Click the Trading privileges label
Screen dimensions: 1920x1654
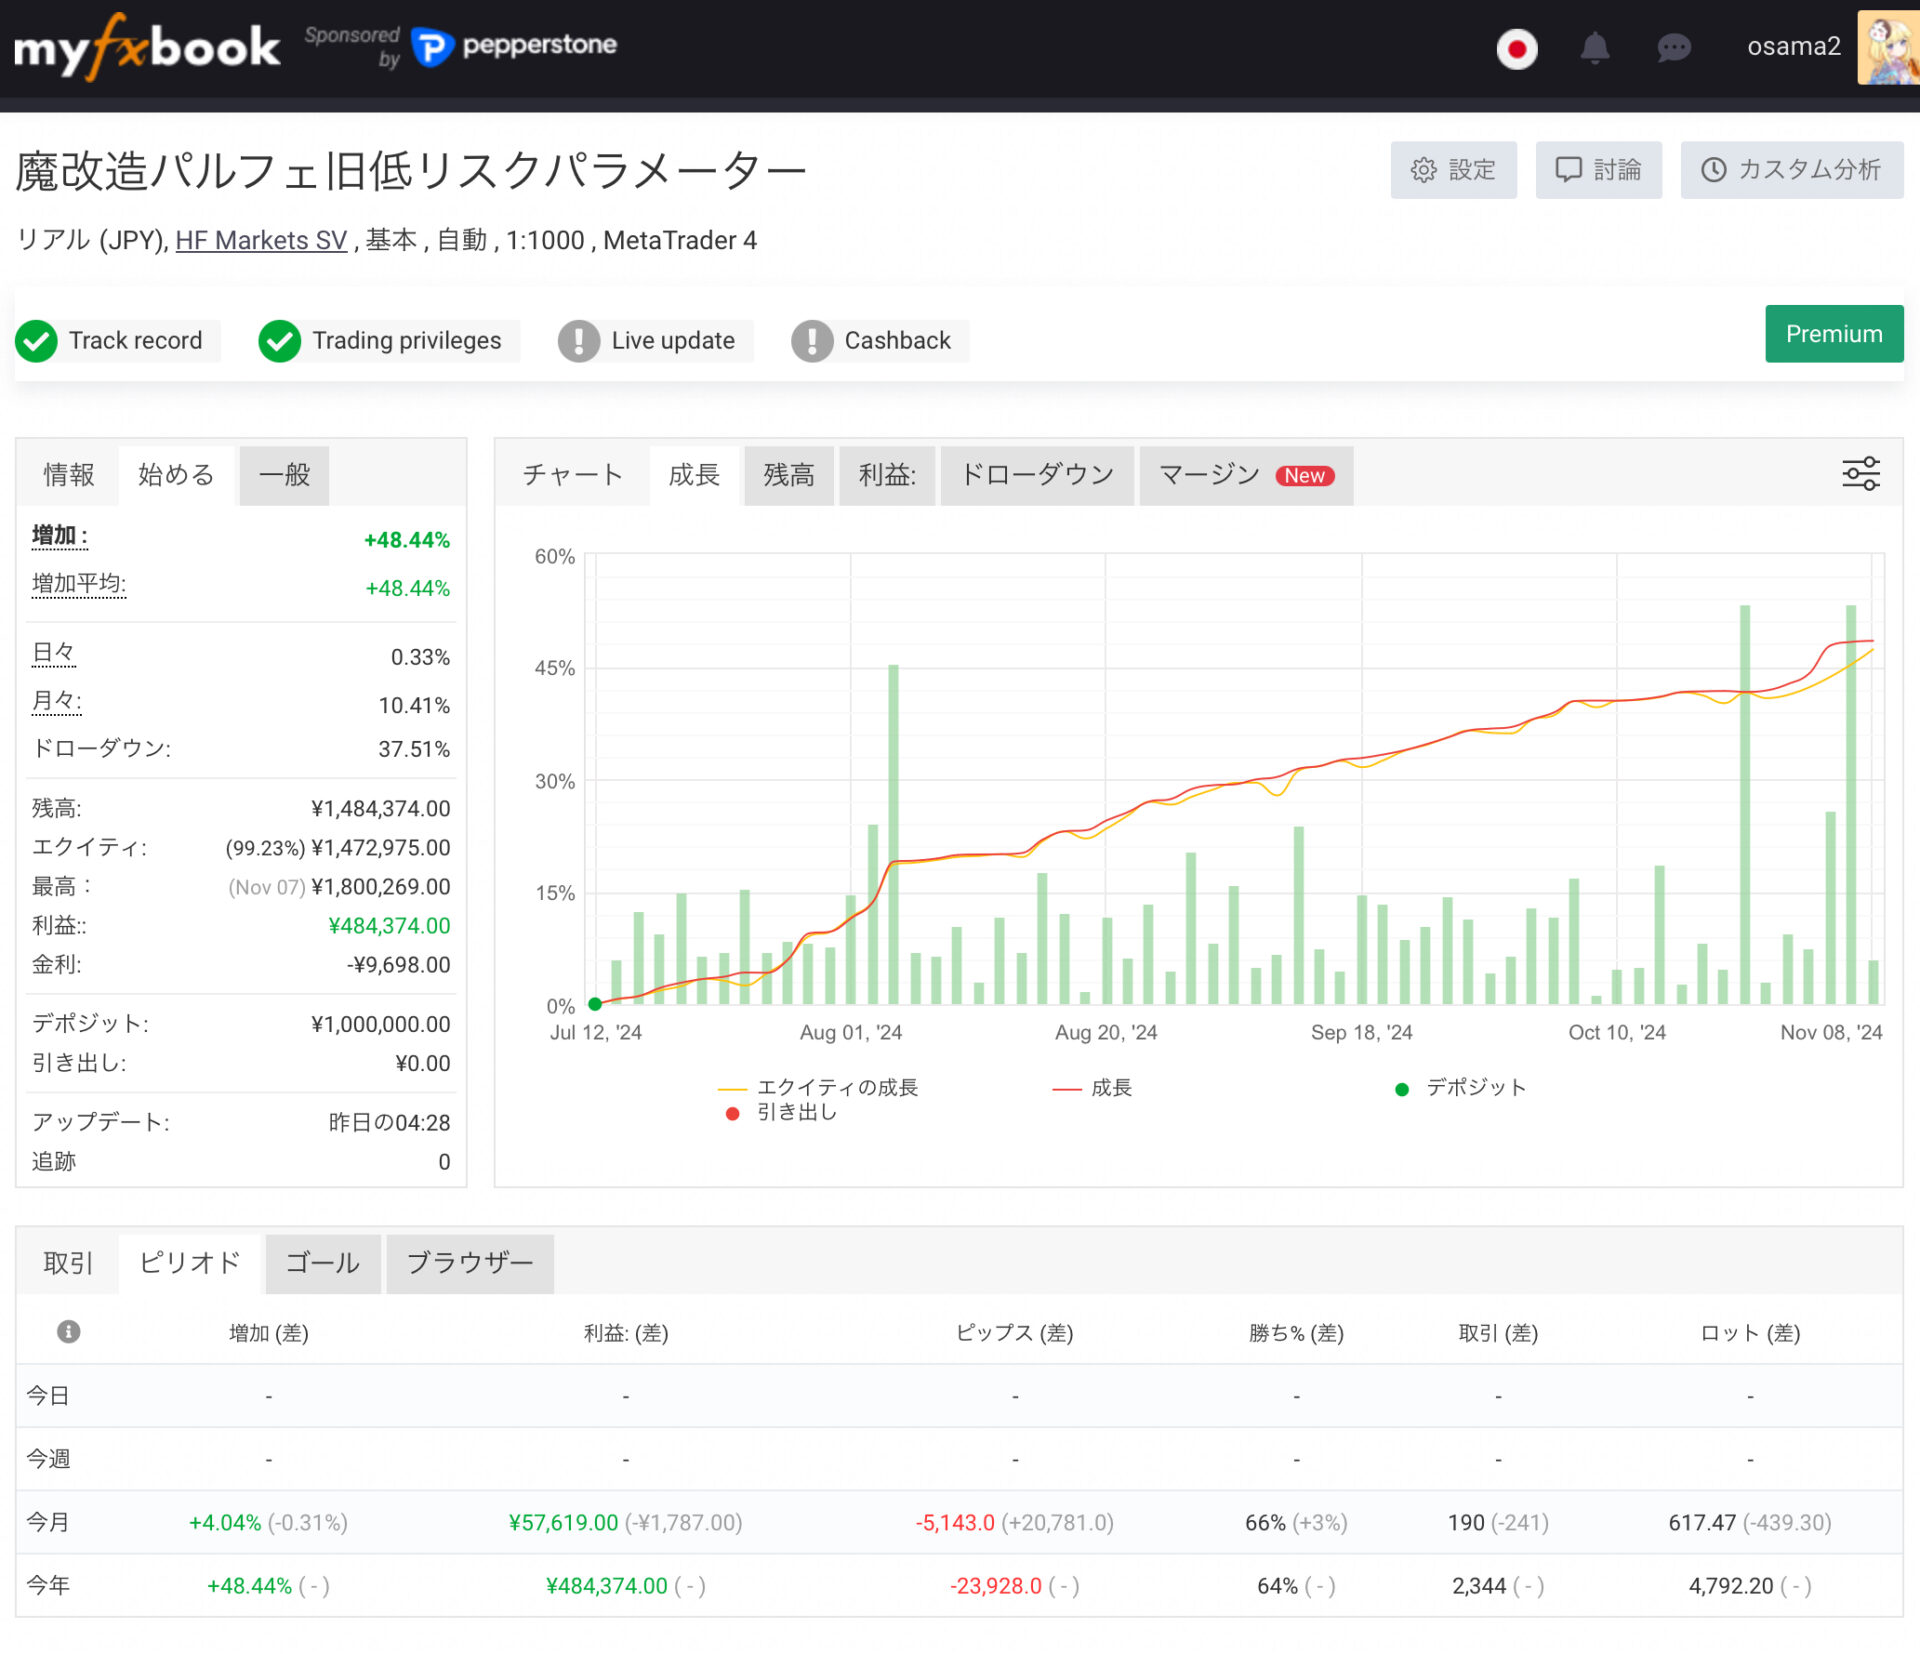pyautogui.click(x=406, y=340)
